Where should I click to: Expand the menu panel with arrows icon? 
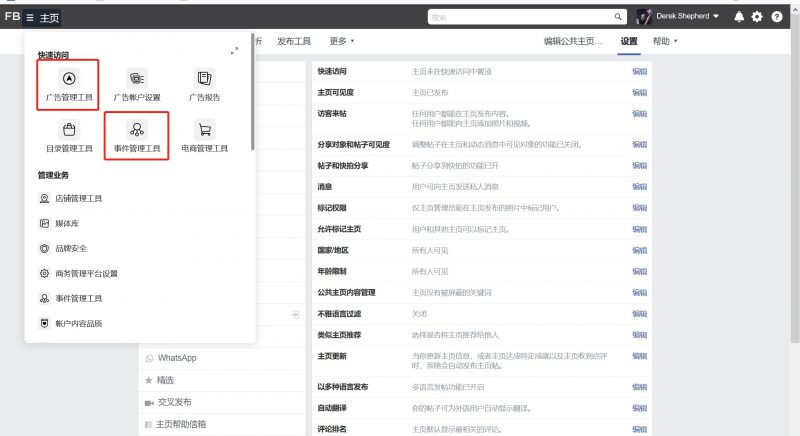(234, 50)
